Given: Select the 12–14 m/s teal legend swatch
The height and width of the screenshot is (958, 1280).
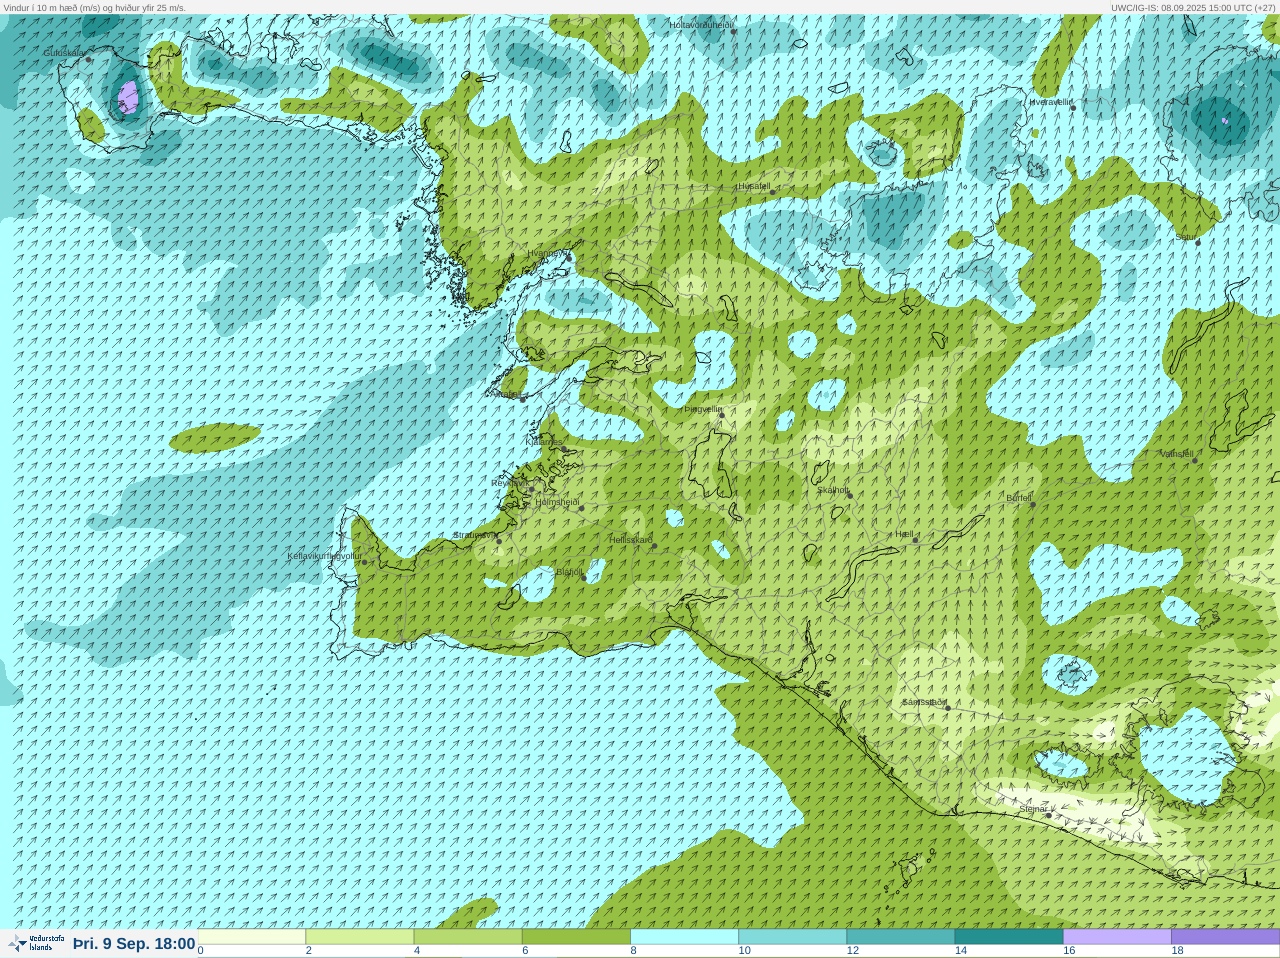Looking at the screenshot, I should coord(901,937).
